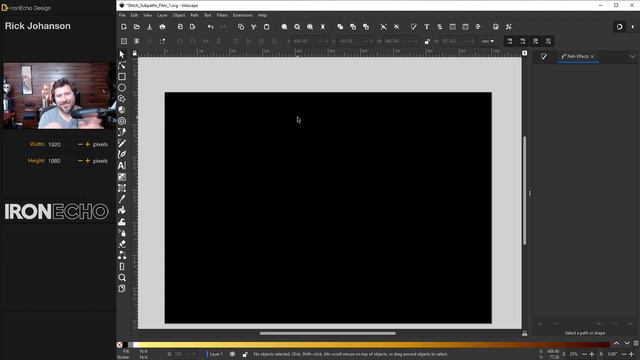
Task: Select the Paint bucket tool
Action: (x=122, y=211)
